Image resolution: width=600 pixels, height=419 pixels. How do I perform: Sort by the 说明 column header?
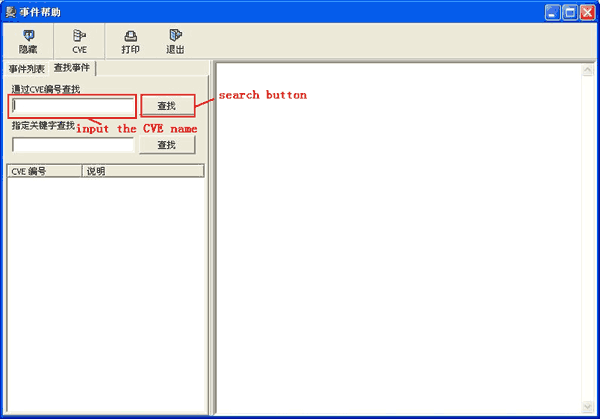(x=143, y=171)
